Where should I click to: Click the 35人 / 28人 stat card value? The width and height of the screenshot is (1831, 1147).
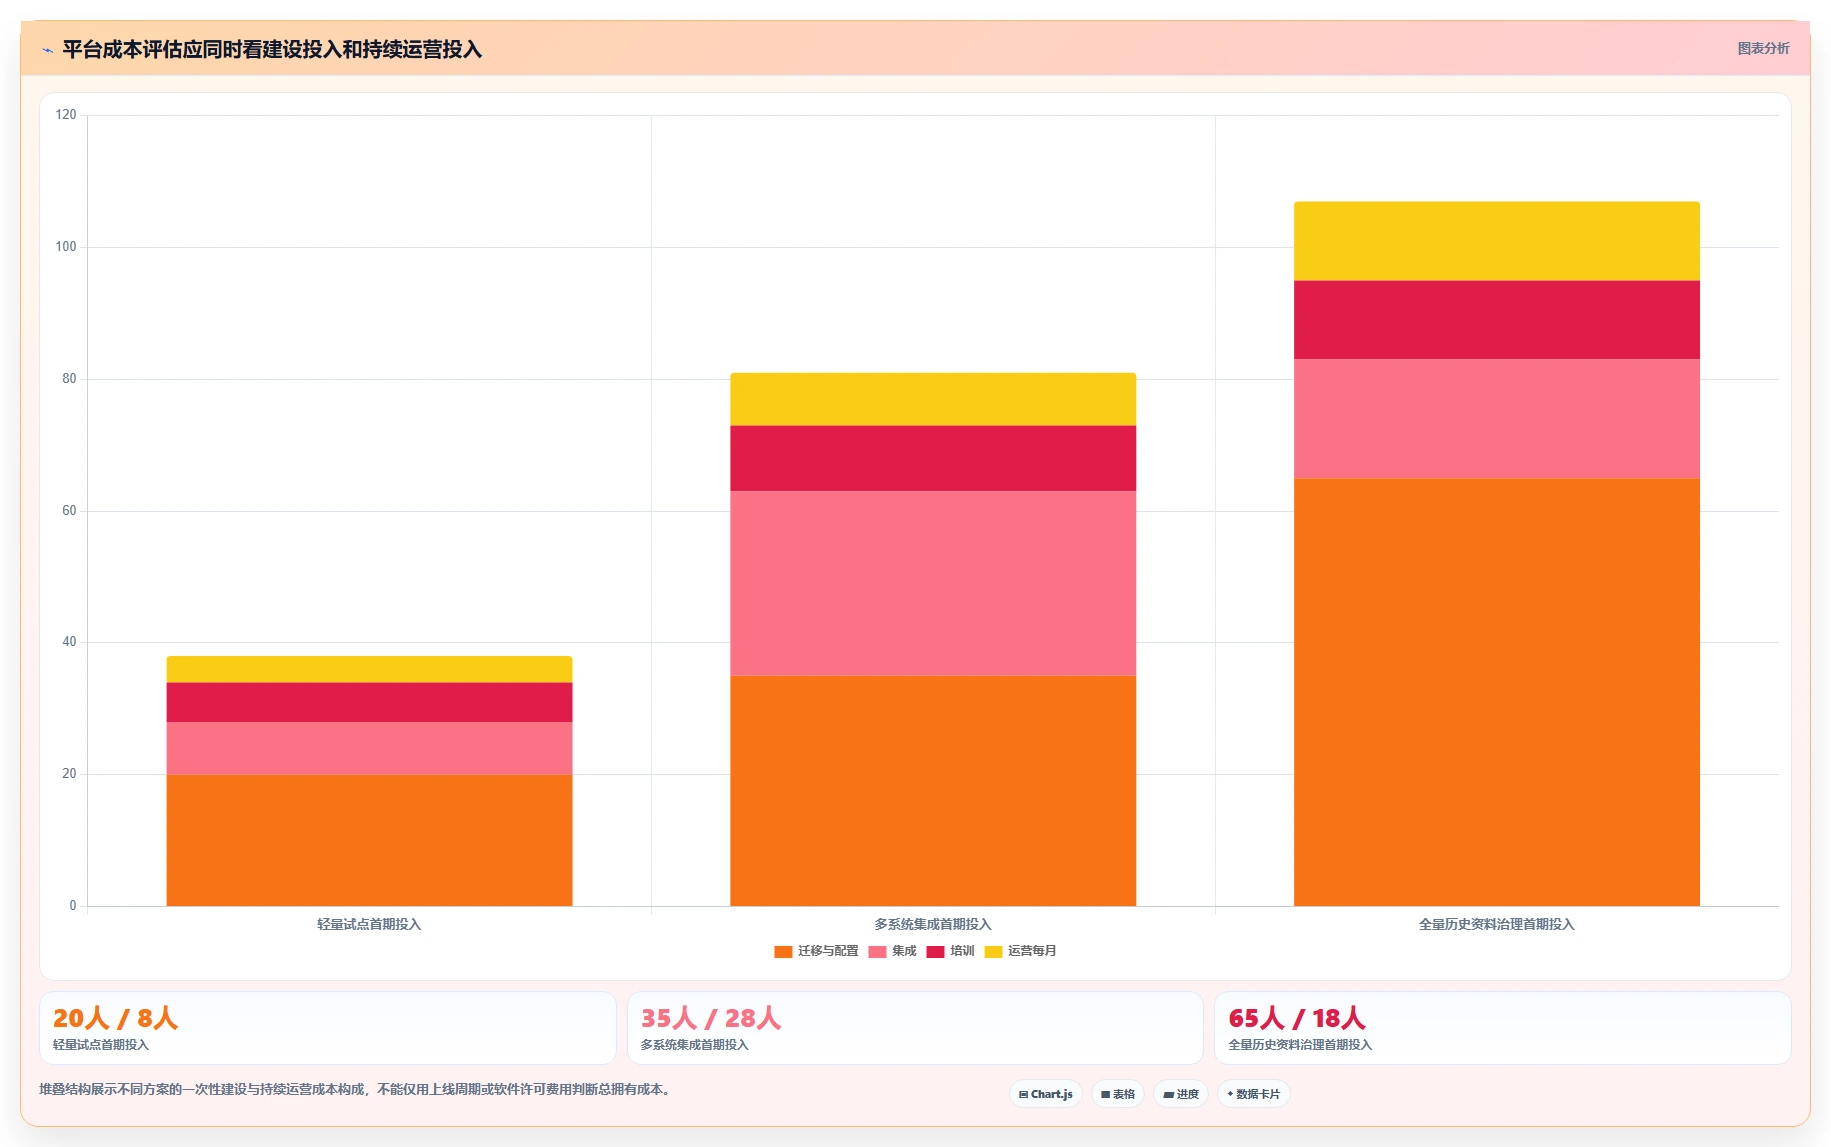(711, 1018)
